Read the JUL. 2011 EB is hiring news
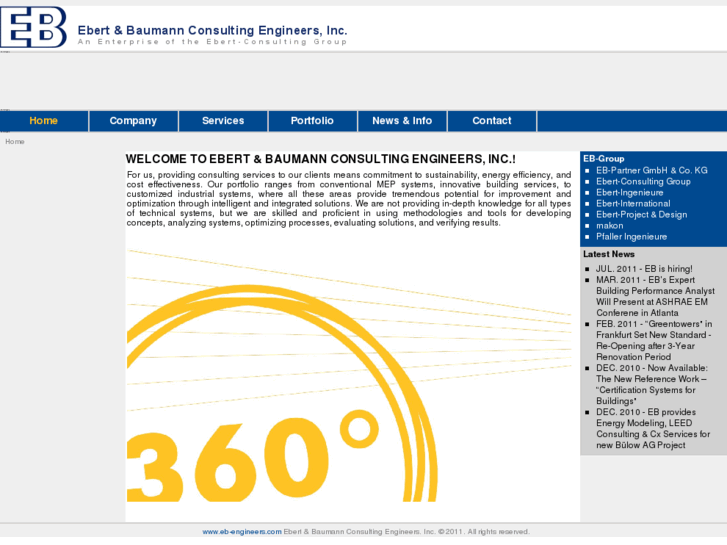The height and width of the screenshot is (545, 727). [644, 269]
